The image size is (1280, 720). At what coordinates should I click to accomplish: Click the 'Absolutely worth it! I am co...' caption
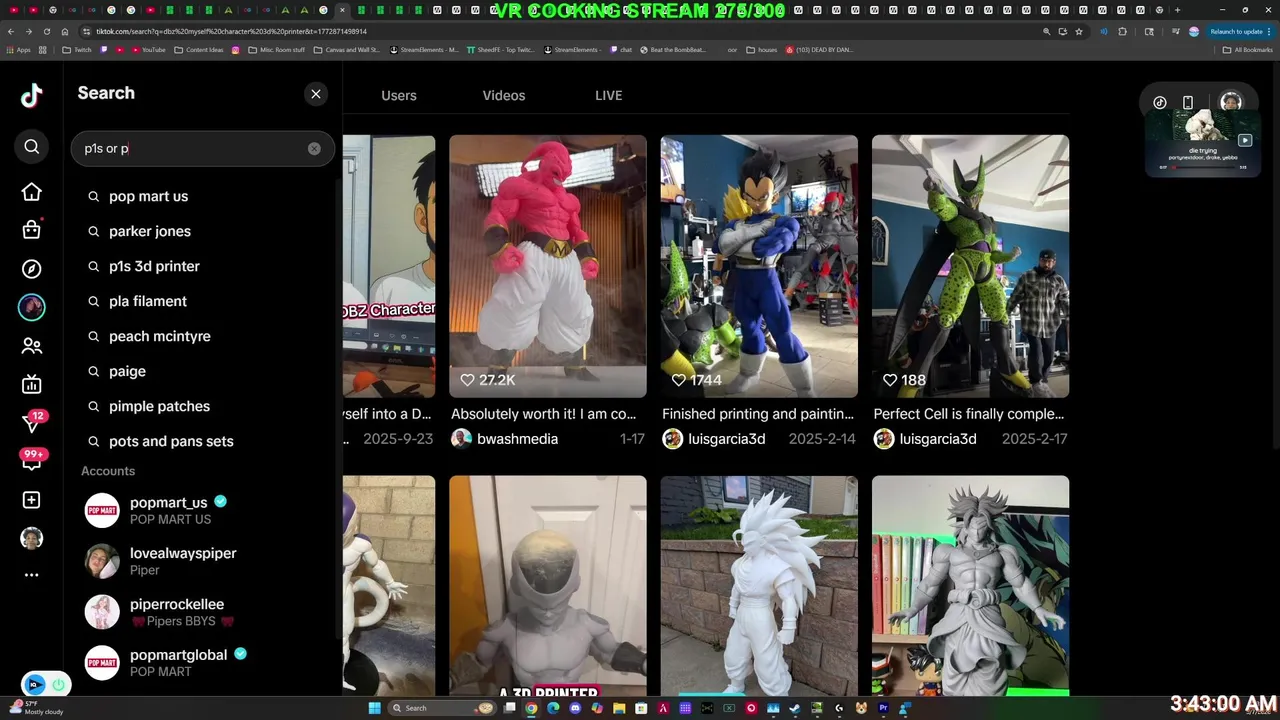[x=544, y=414]
